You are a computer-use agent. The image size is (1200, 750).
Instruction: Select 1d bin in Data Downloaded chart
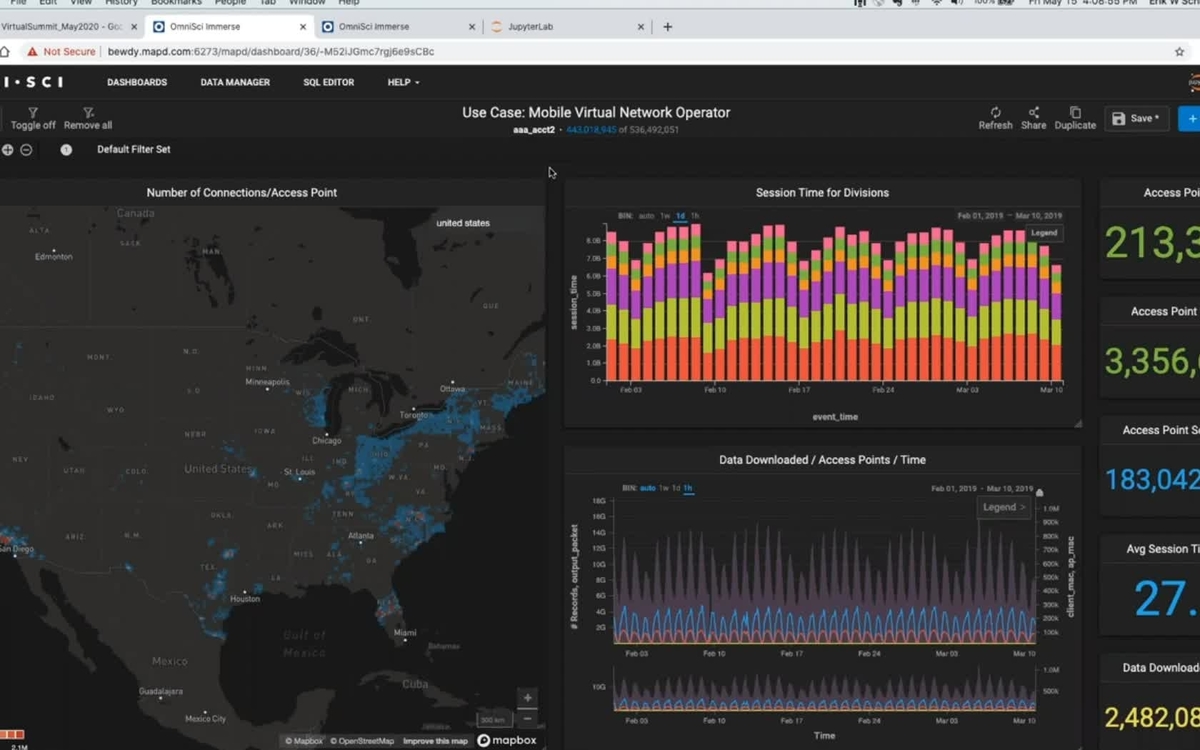676,488
